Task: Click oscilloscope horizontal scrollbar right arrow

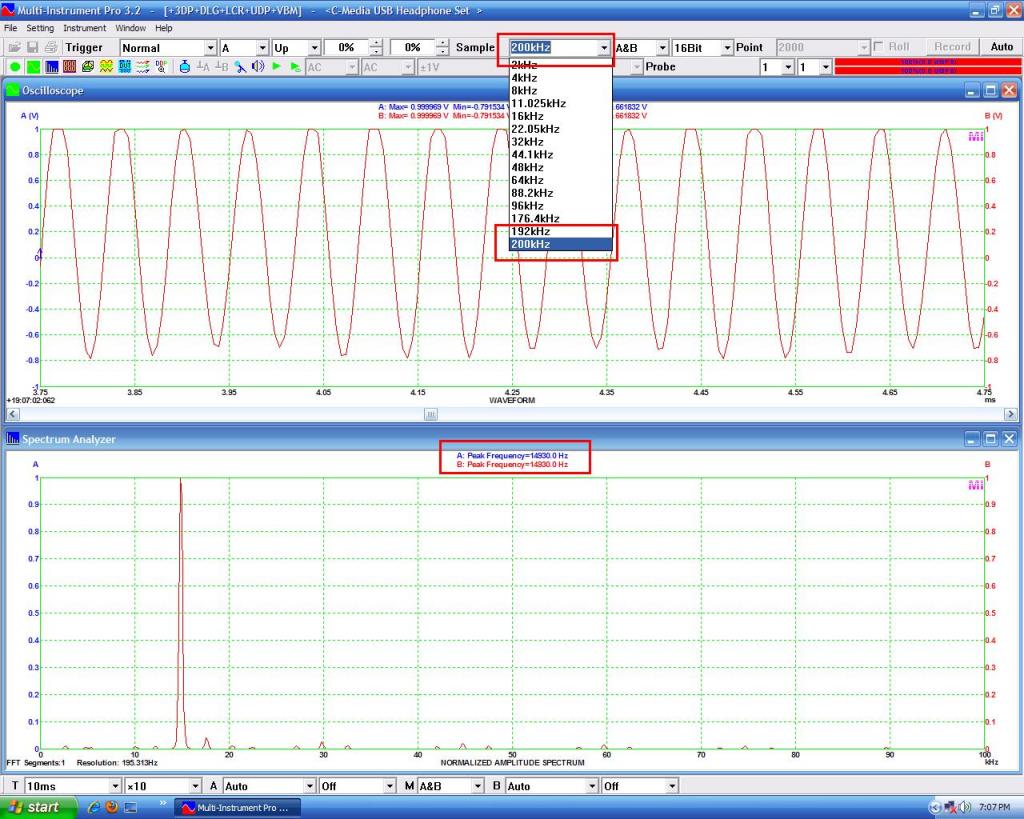Action: [x=1010, y=414]
